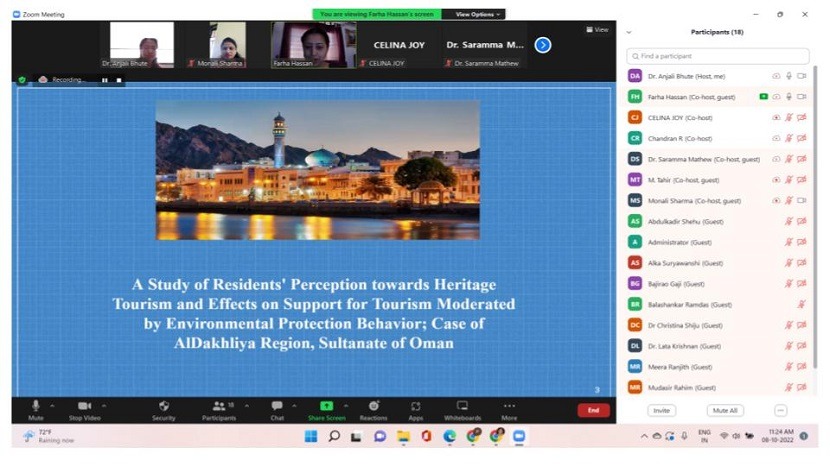
Task: Select Bajirao Gaji in participants list
Action: coord(718,283)
